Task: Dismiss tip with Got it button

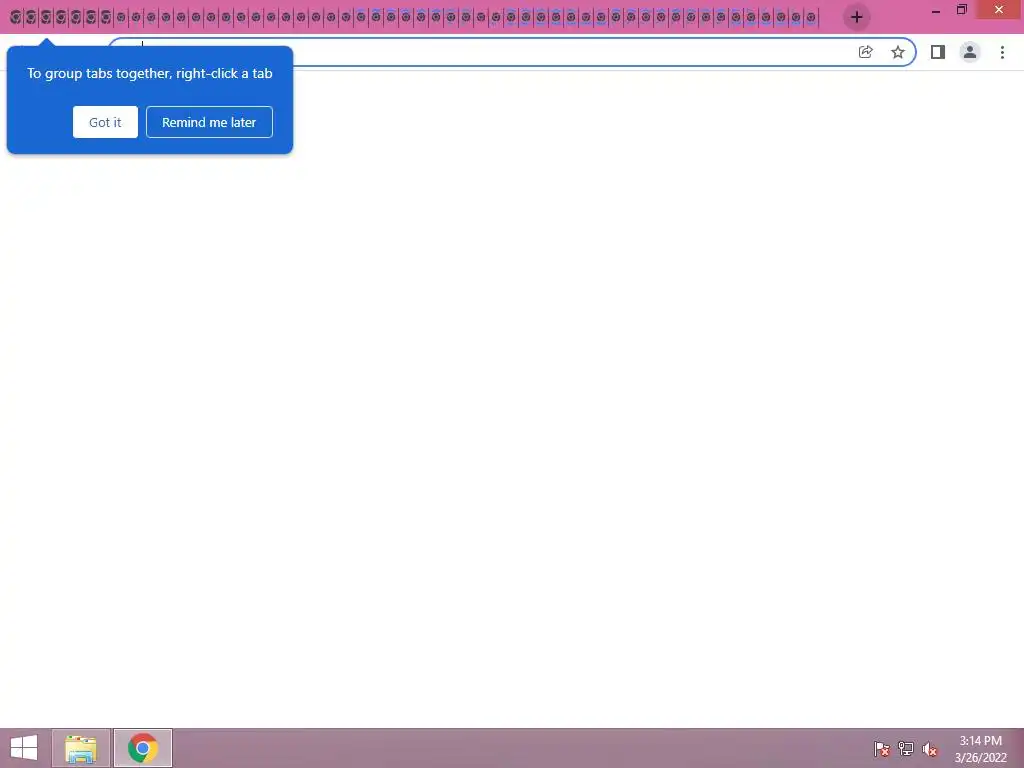Action: (x=105, y=122)
